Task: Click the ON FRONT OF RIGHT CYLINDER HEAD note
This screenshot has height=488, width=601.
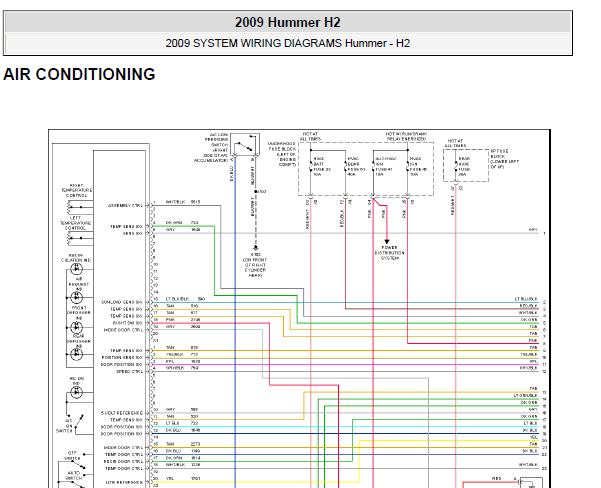Action: [x=255, y=268]
